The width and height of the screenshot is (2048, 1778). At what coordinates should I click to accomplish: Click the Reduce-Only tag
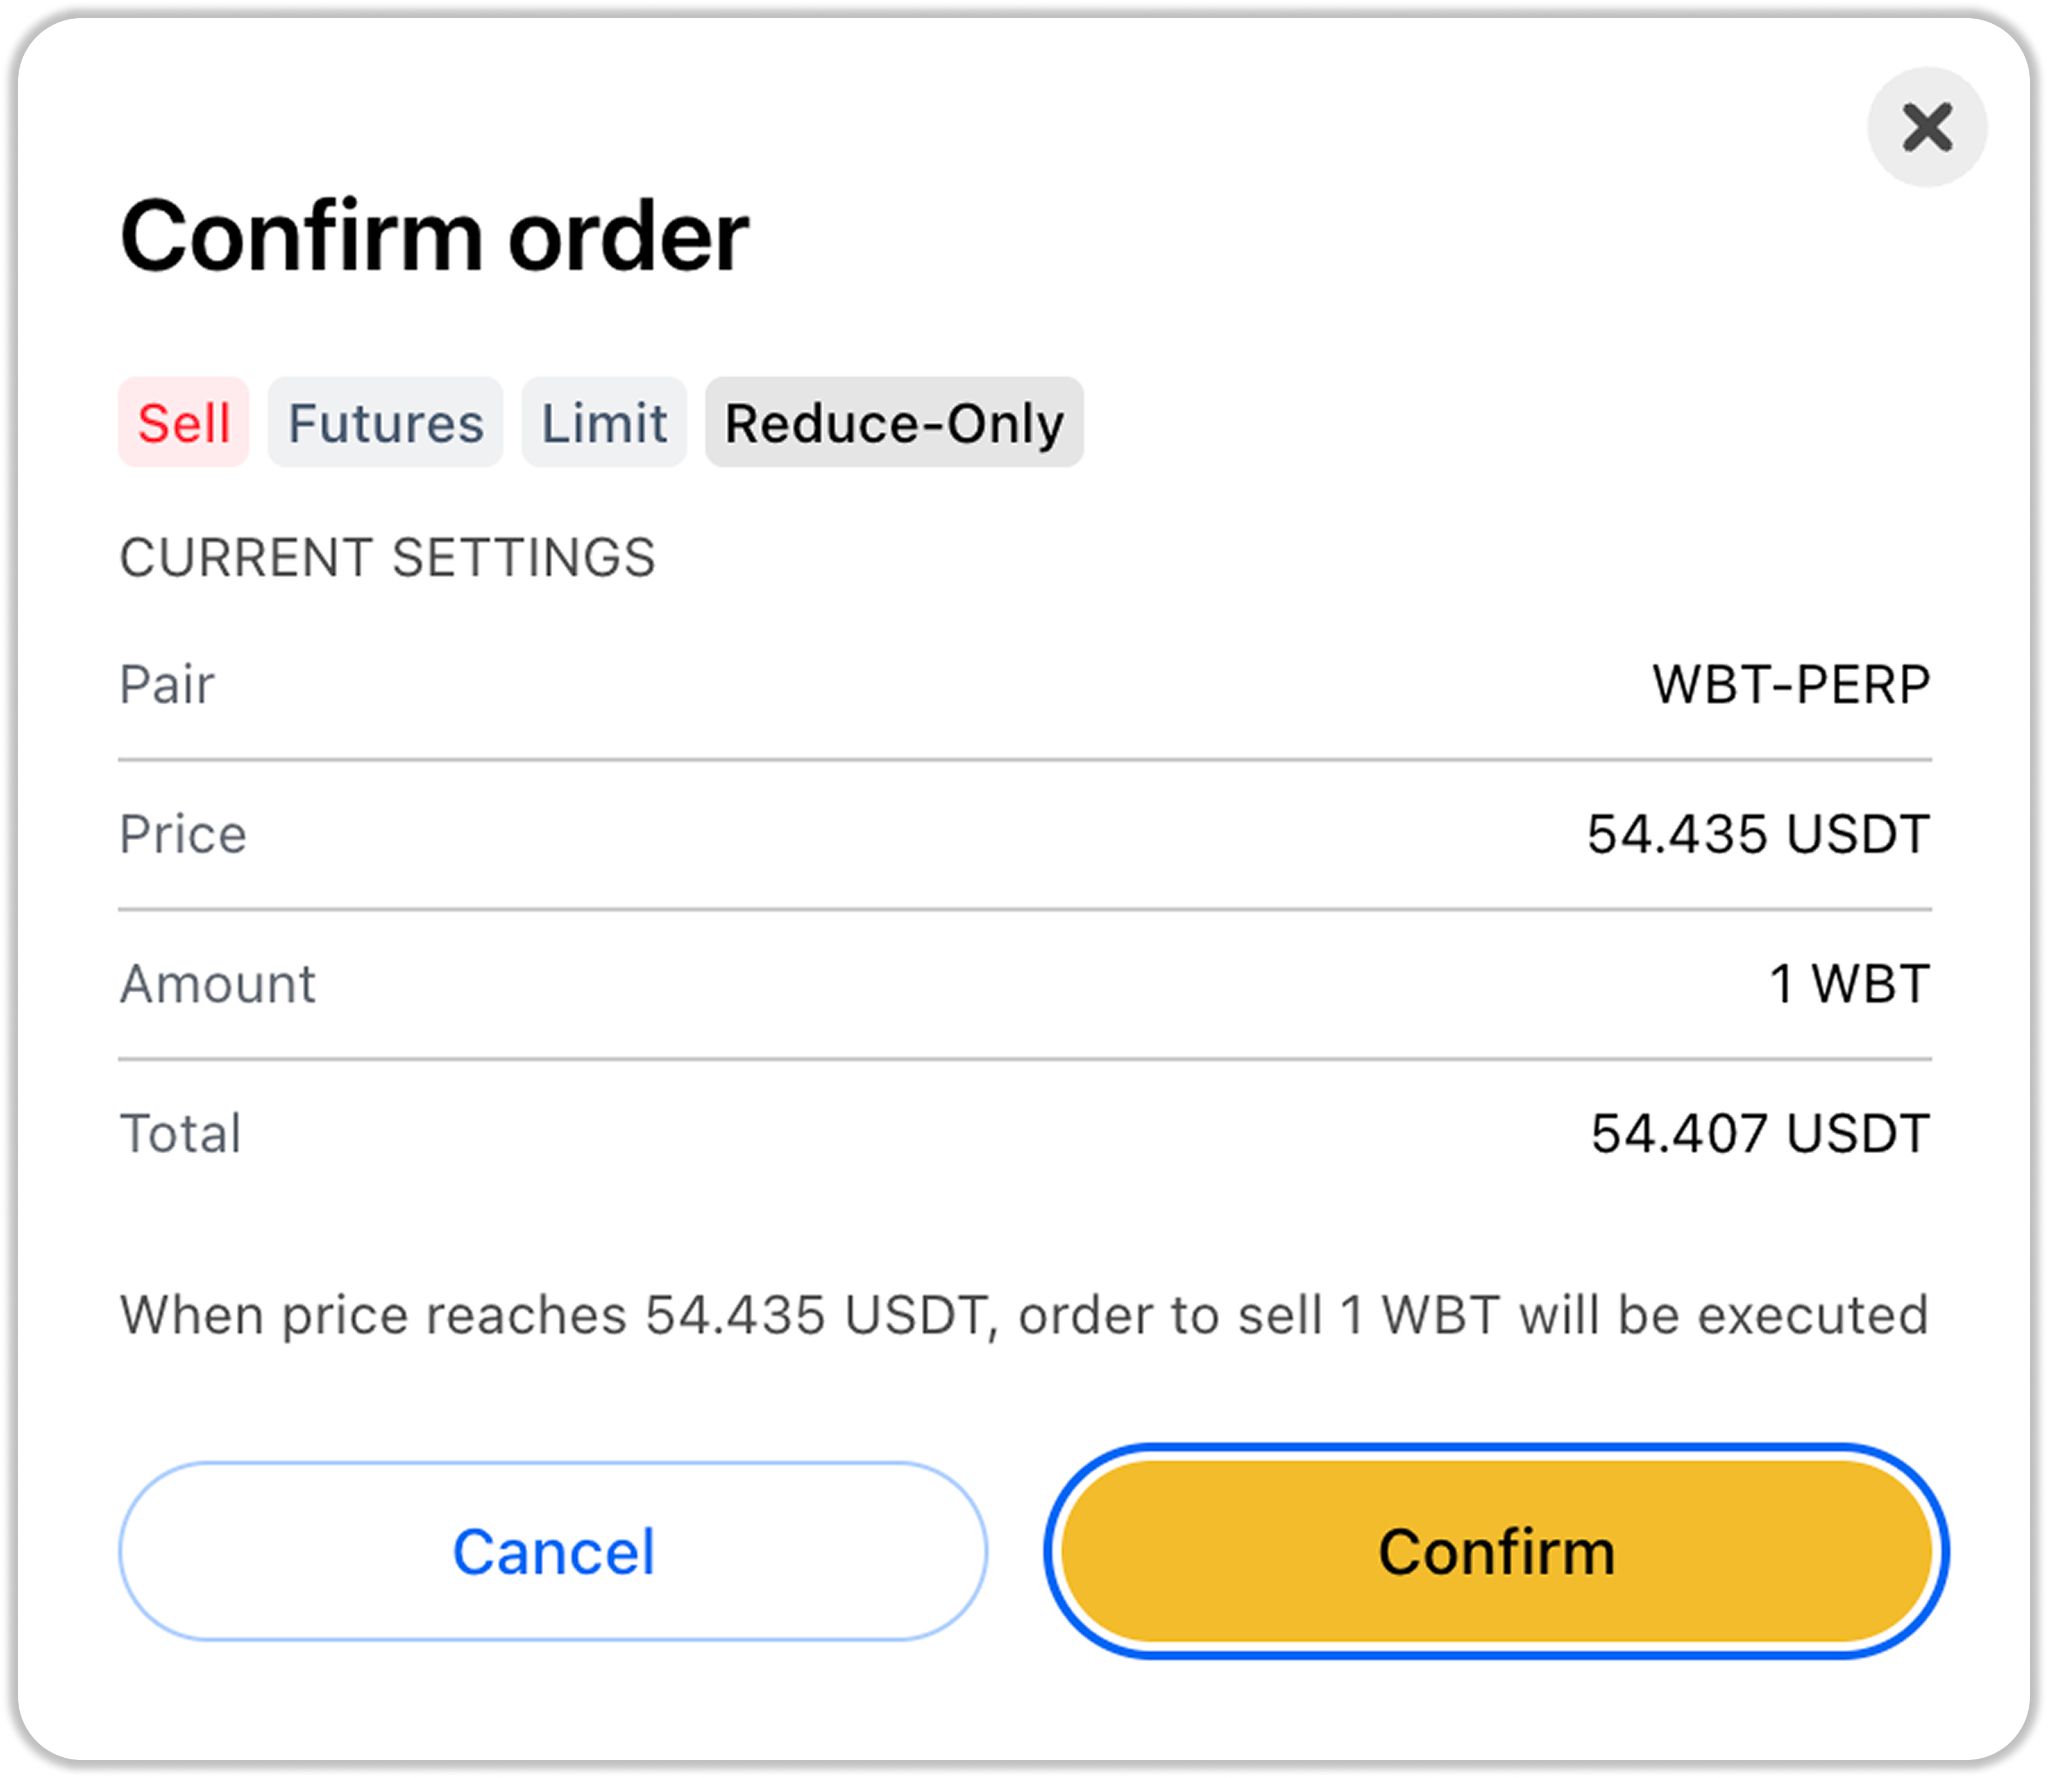tap(894, 422)
